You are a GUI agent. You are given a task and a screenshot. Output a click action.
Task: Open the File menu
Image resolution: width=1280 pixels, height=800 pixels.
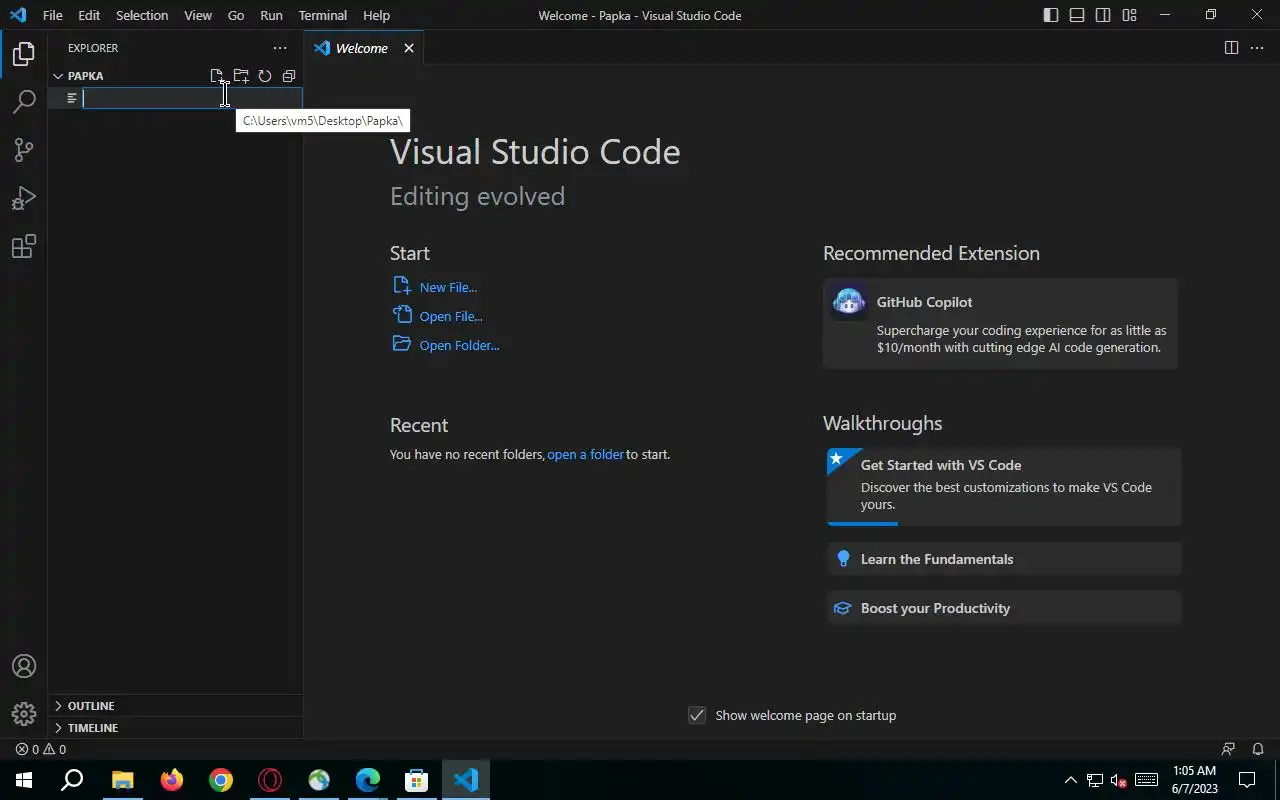(x=52, y=15)
